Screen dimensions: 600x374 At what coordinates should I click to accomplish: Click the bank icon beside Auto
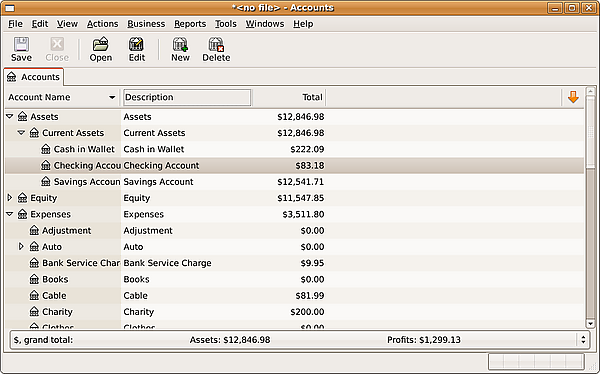[x=34, y=247]
